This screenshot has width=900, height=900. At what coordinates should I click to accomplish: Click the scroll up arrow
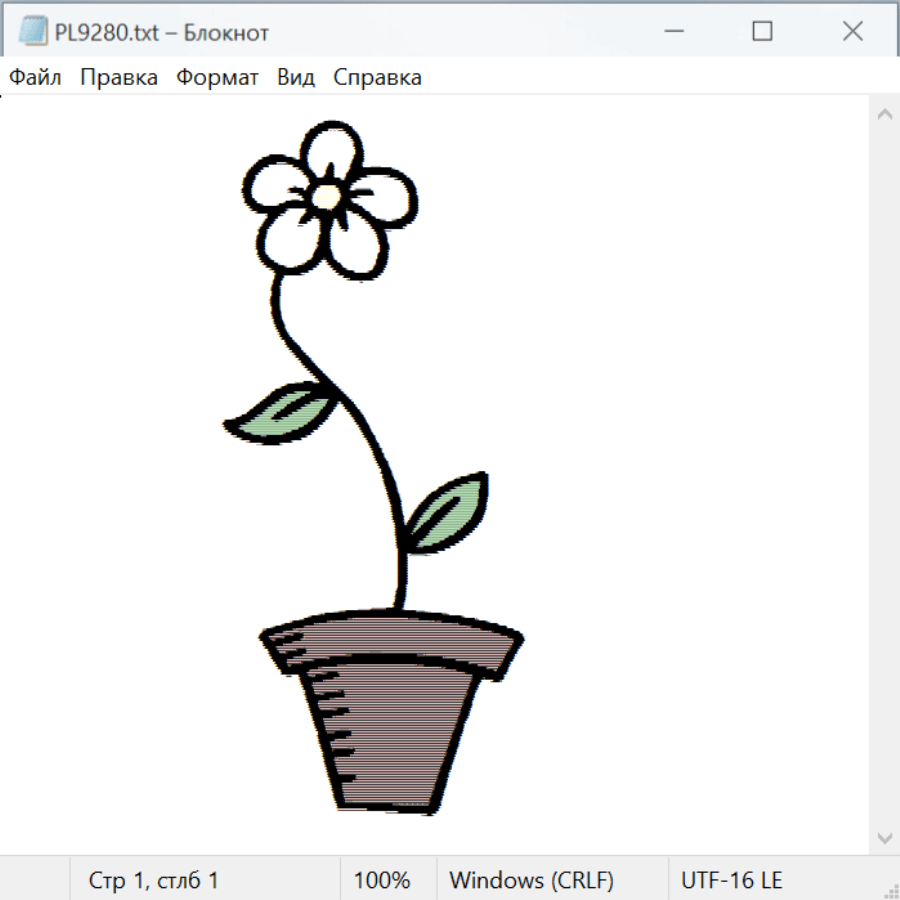point(884,115)
